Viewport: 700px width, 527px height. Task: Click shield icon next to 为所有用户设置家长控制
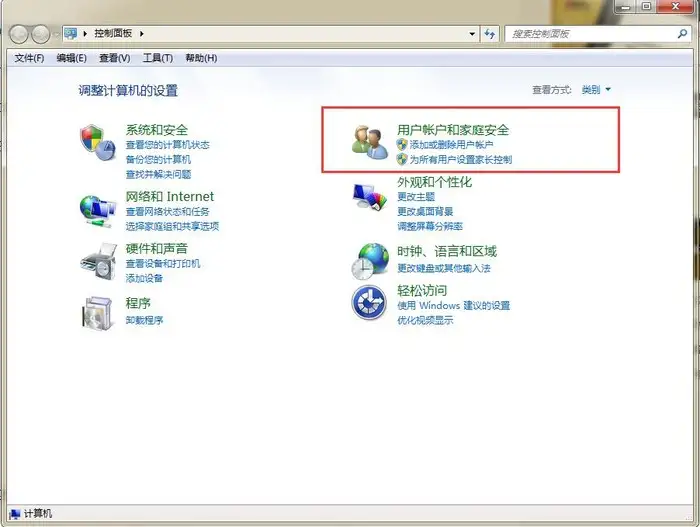tap(402, 159)
